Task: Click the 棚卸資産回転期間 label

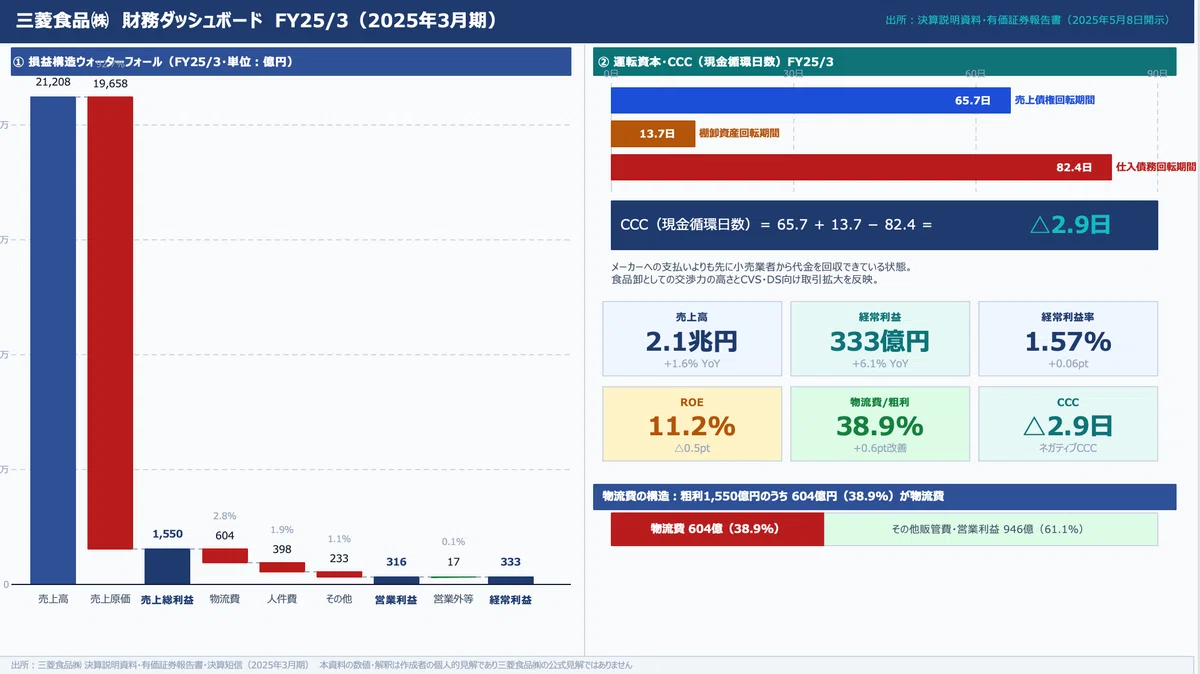Action: [739, 133]
